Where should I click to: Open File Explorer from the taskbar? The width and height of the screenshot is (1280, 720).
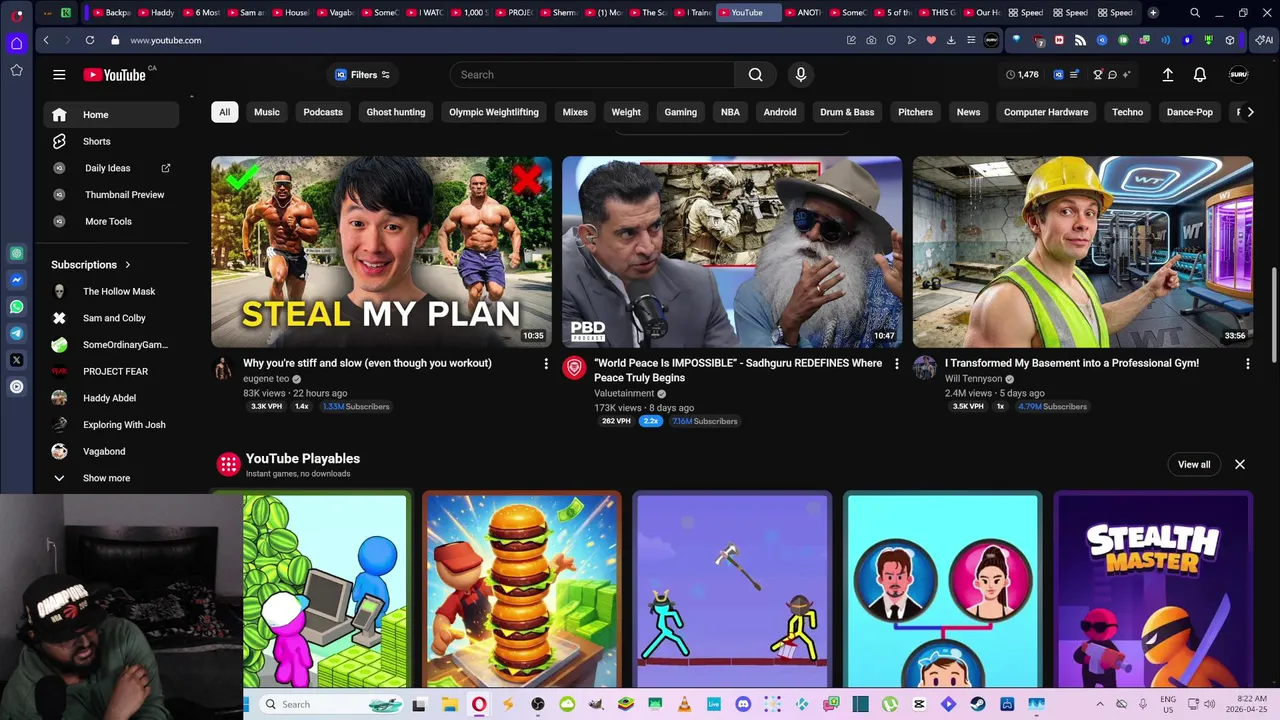449,704
